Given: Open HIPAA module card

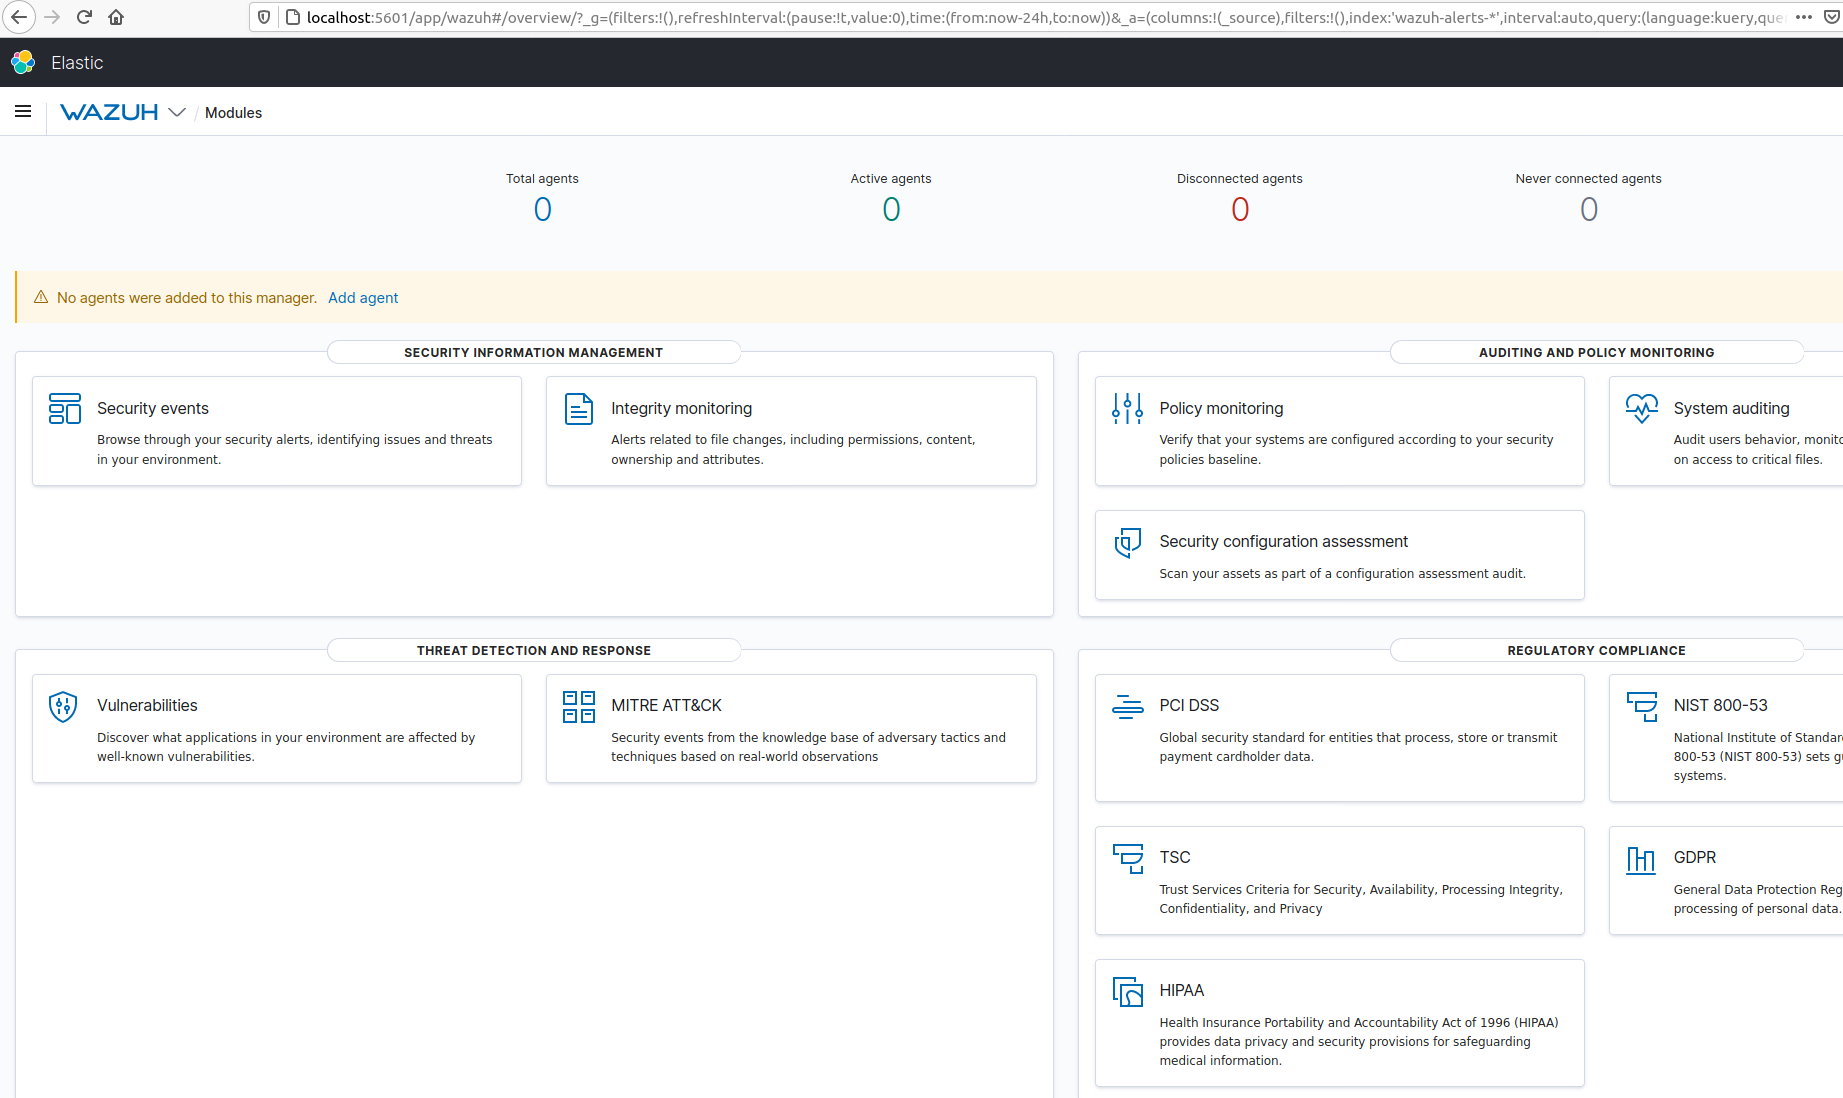Looking at the screenshot, I should 1339,1023.
